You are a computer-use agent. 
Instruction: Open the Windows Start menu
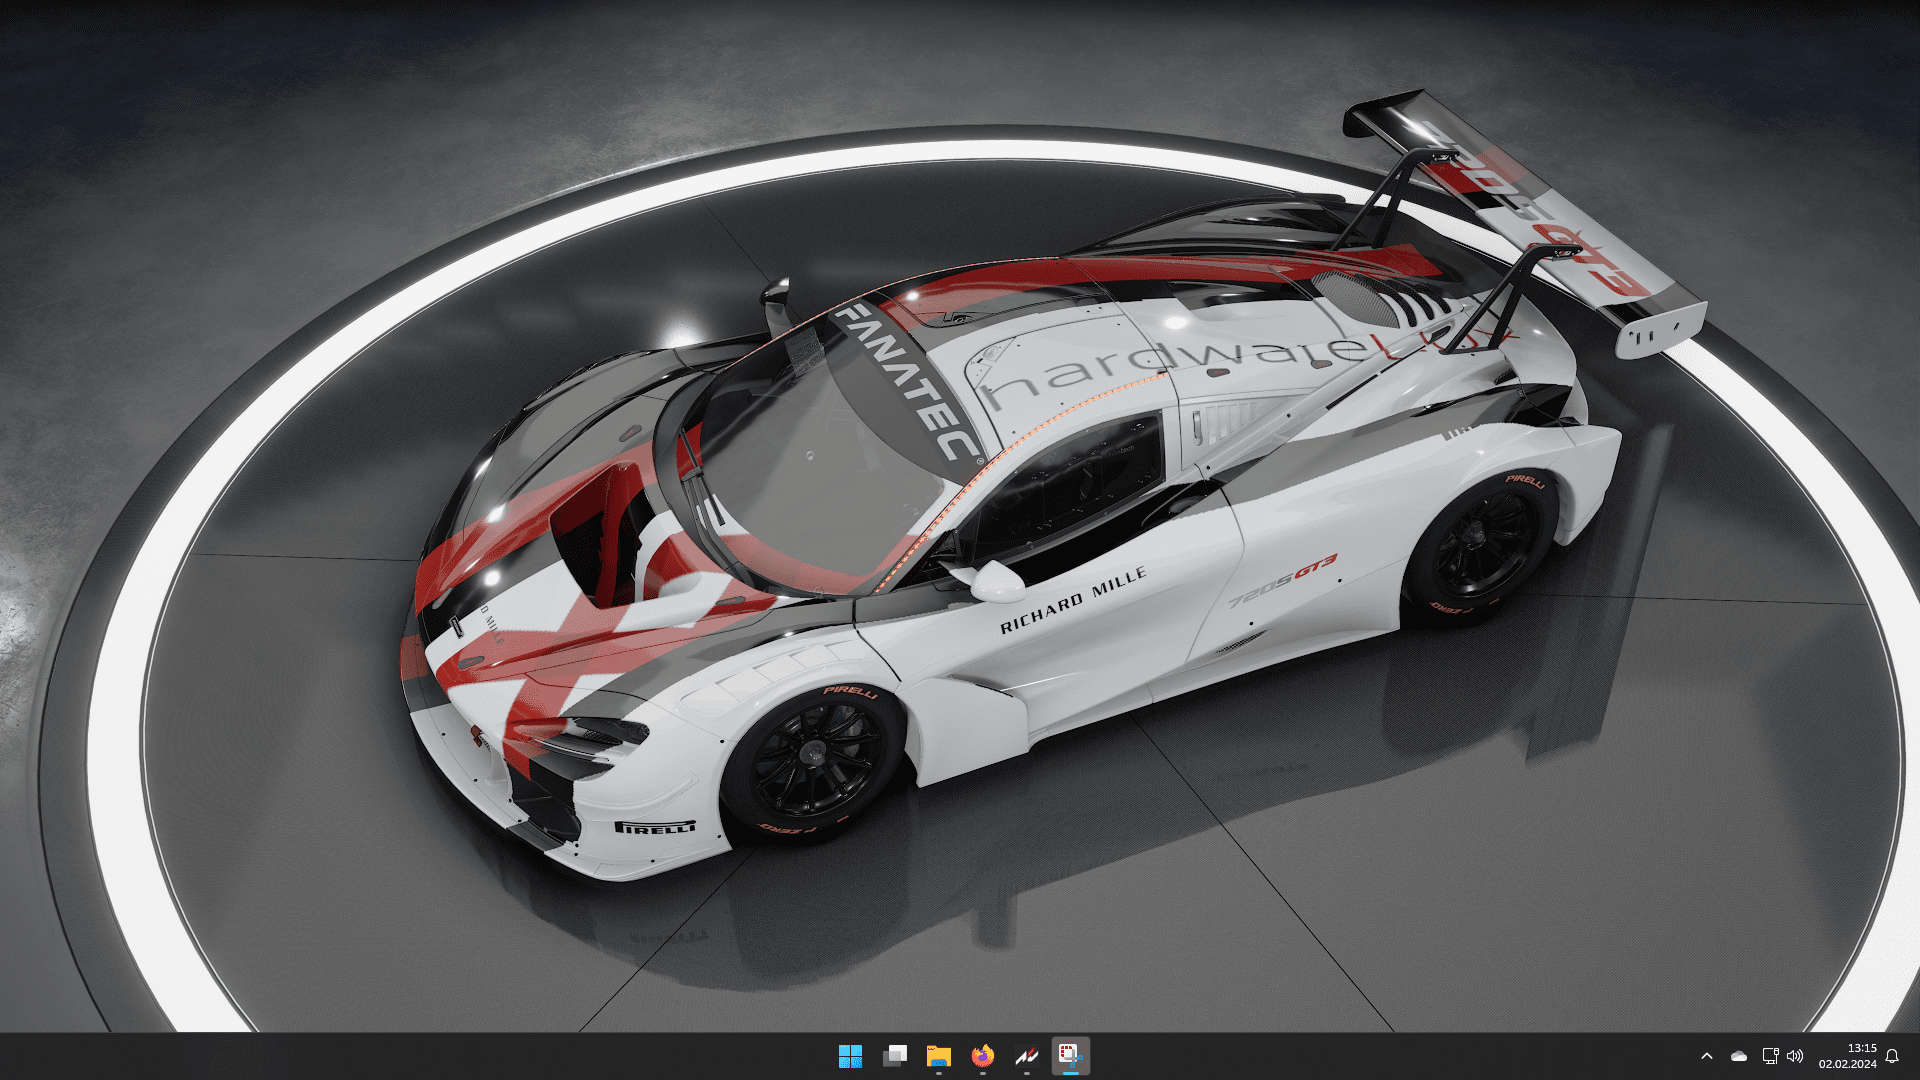(x=850, y=1056)
